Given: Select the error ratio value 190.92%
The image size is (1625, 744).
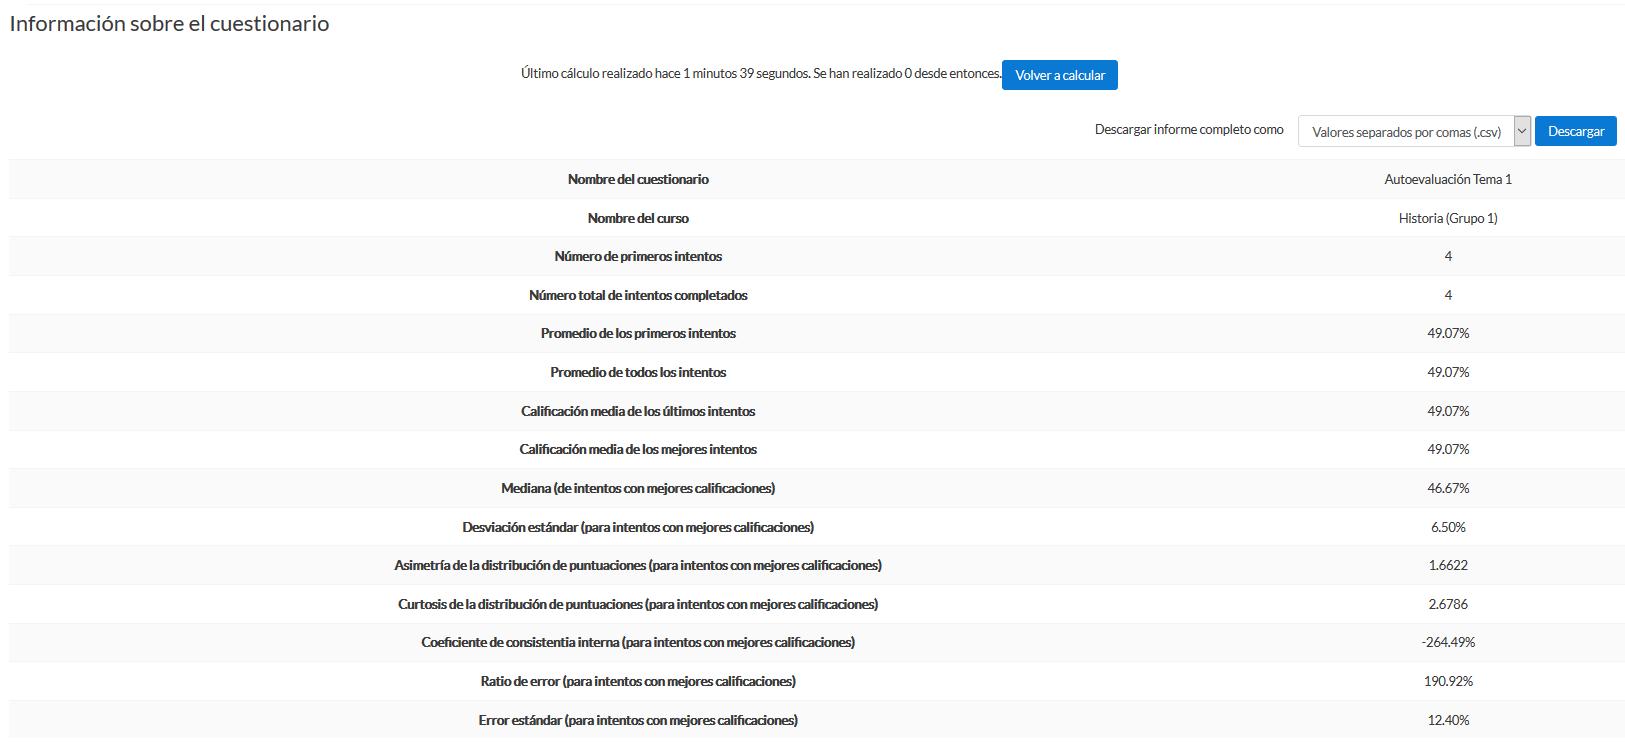Looking at the screenshot, I should click(x=1448, y=681).
